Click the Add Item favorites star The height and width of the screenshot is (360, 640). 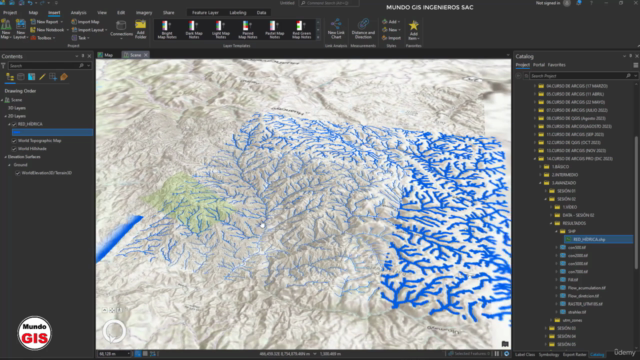point(413,25)
